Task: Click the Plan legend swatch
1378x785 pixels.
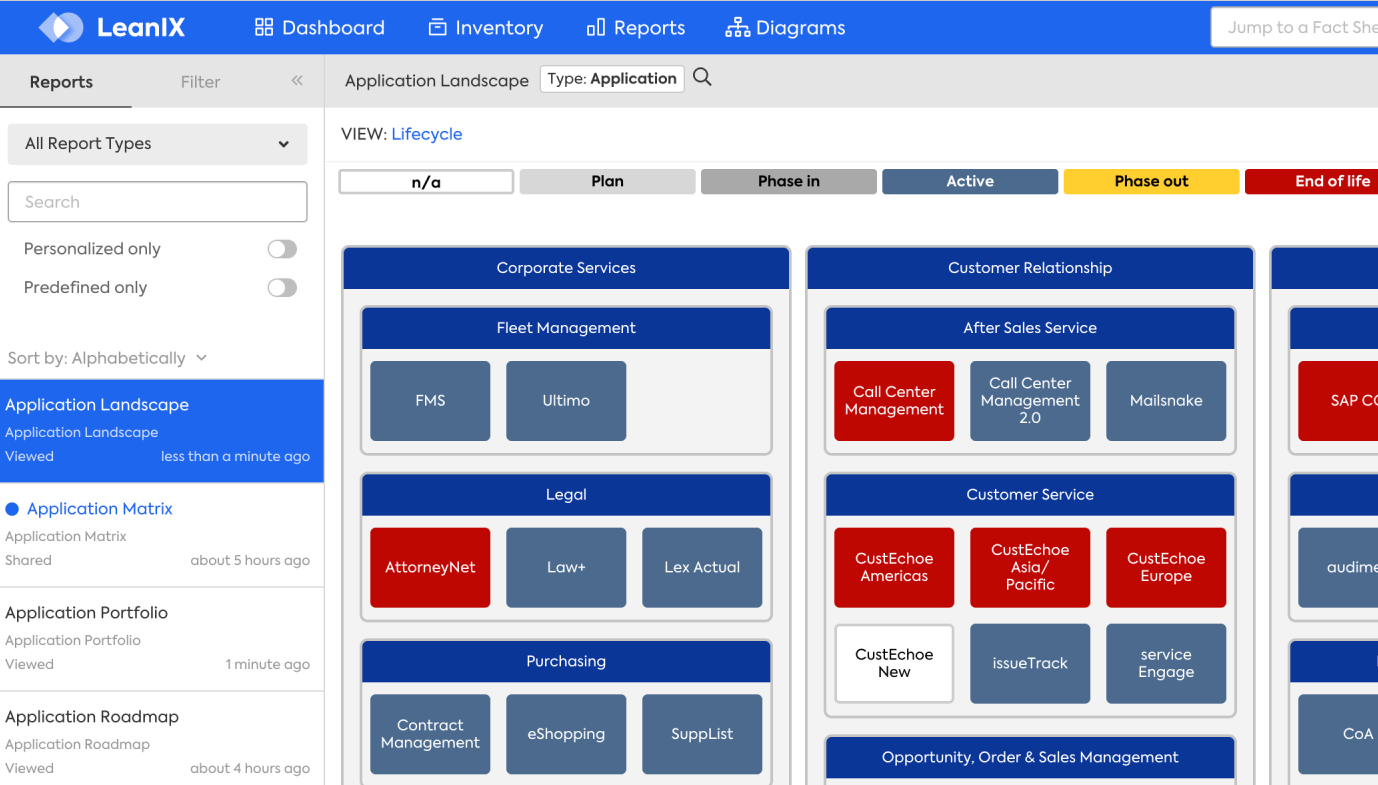Action: tap(607, 182)
